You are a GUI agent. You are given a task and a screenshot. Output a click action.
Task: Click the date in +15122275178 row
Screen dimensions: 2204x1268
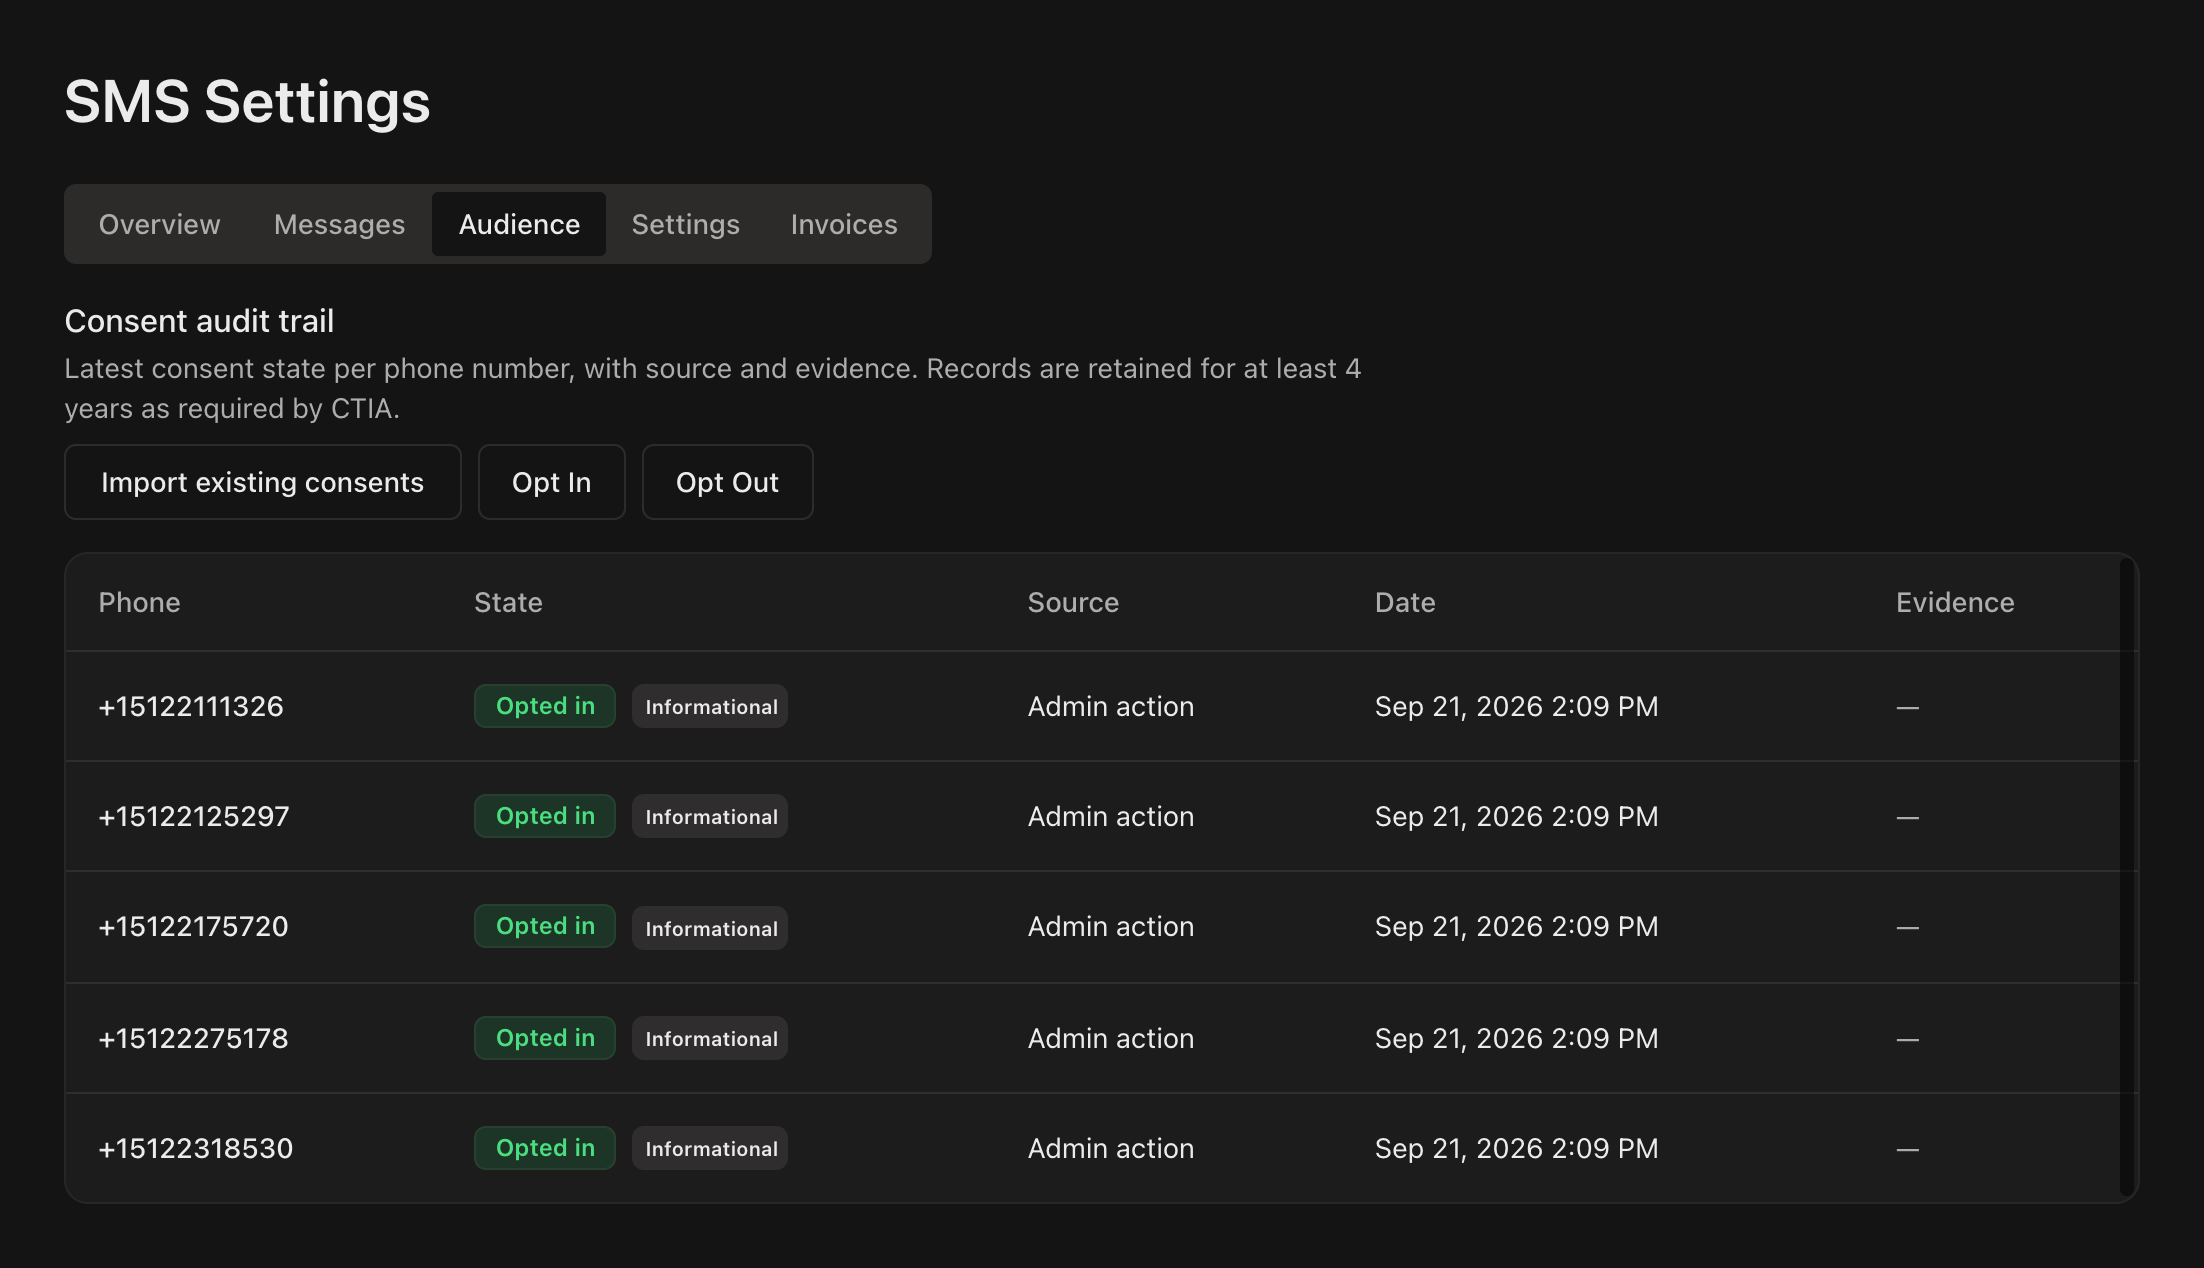(x=1517, y=1038)
